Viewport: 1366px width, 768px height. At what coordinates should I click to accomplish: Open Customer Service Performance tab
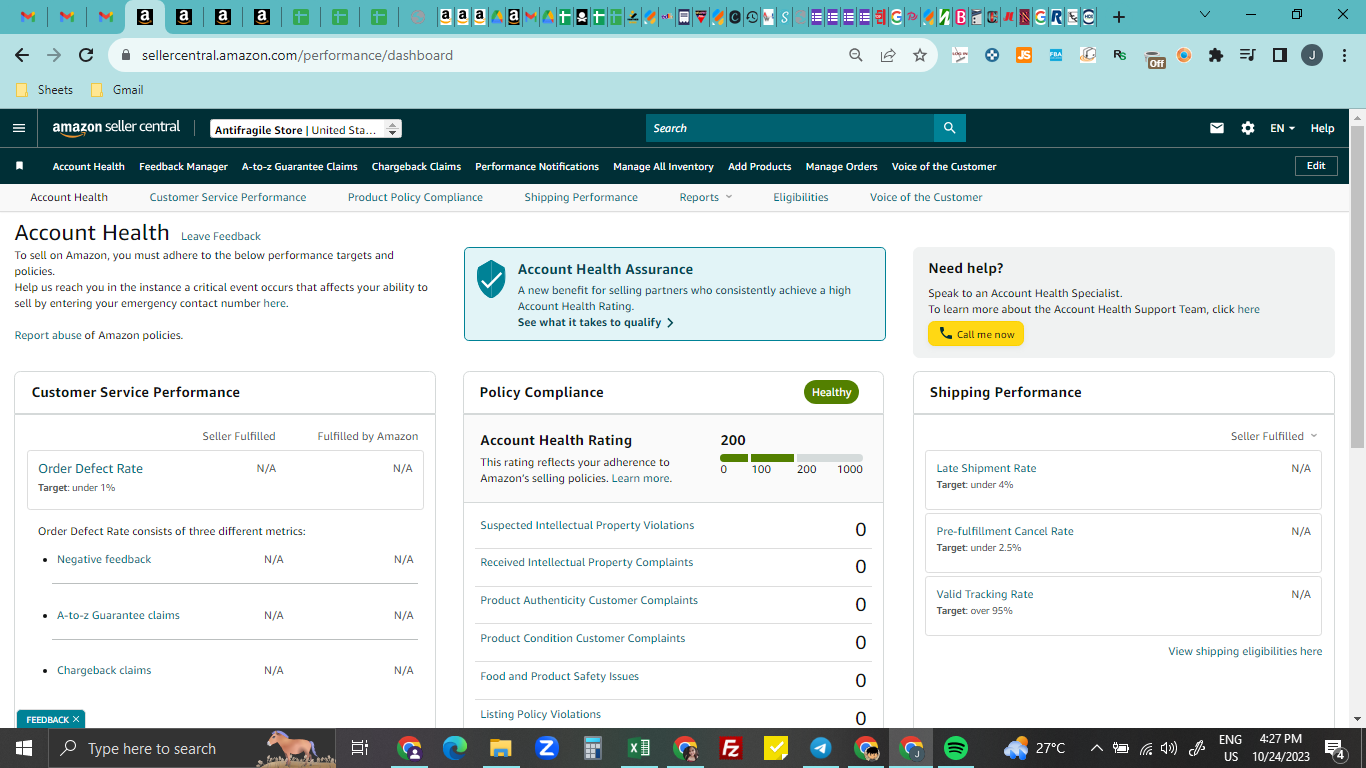click(228, 197)
